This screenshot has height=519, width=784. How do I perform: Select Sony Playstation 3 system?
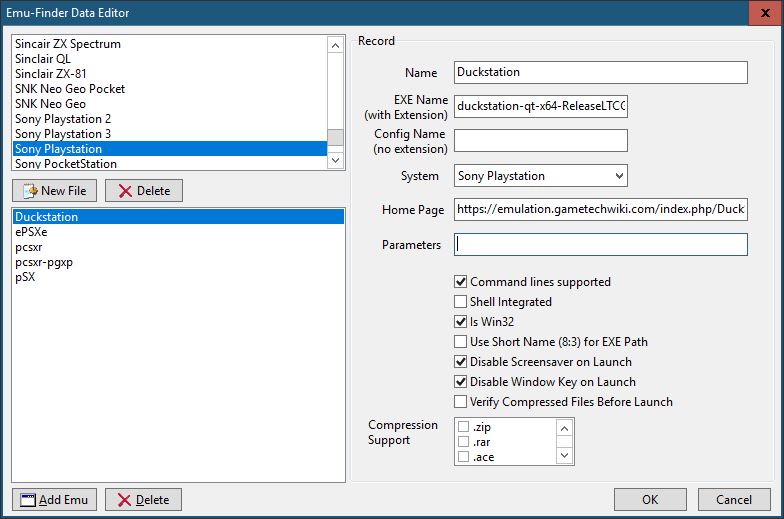170,134
